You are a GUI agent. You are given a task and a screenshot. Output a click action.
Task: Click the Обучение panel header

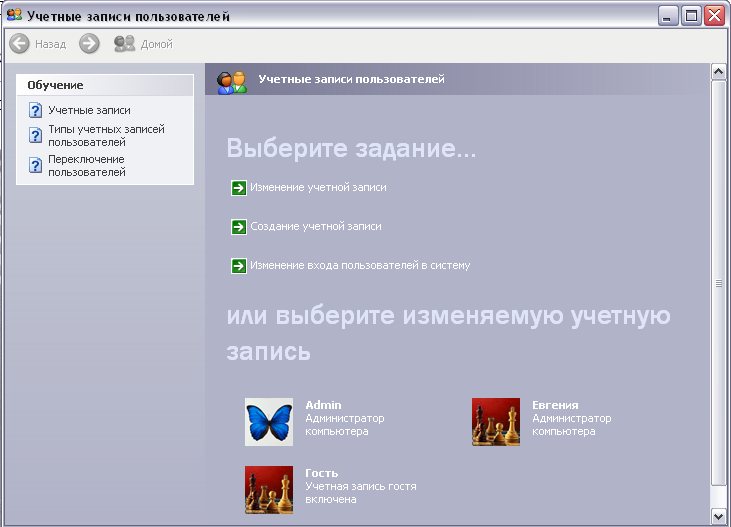(105, 85)
